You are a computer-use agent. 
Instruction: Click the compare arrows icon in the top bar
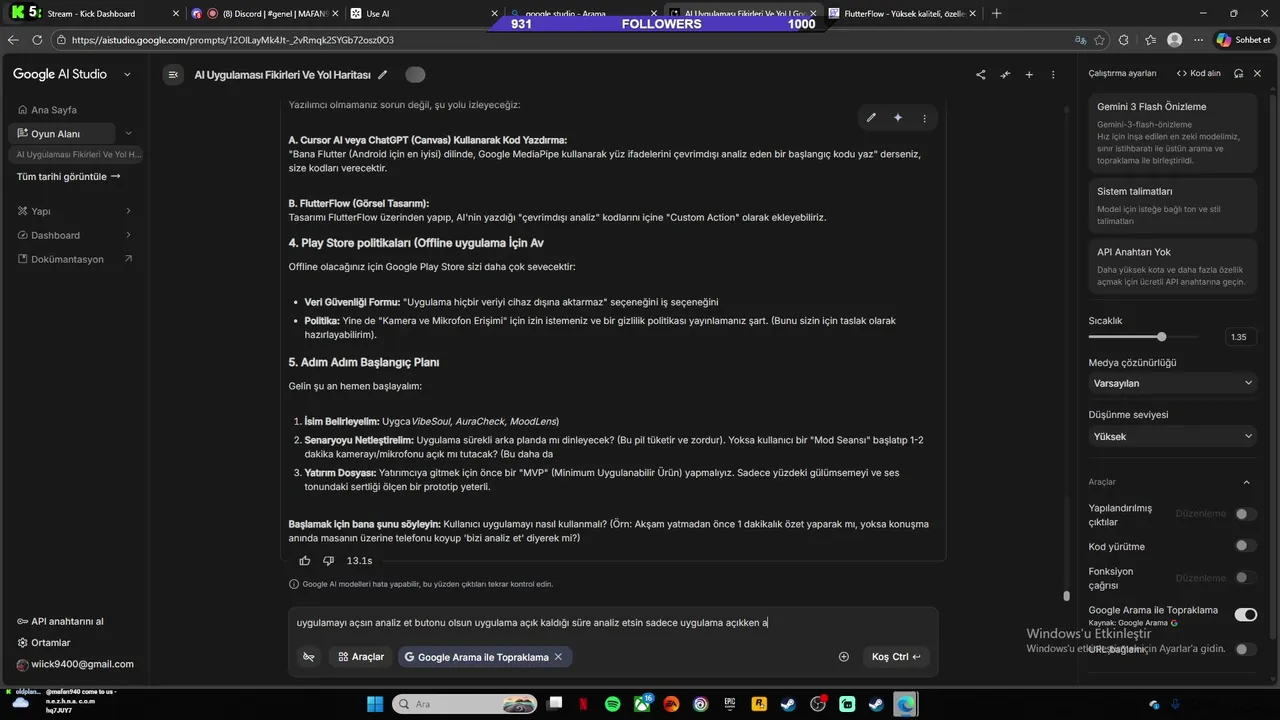coord(1005,74)
